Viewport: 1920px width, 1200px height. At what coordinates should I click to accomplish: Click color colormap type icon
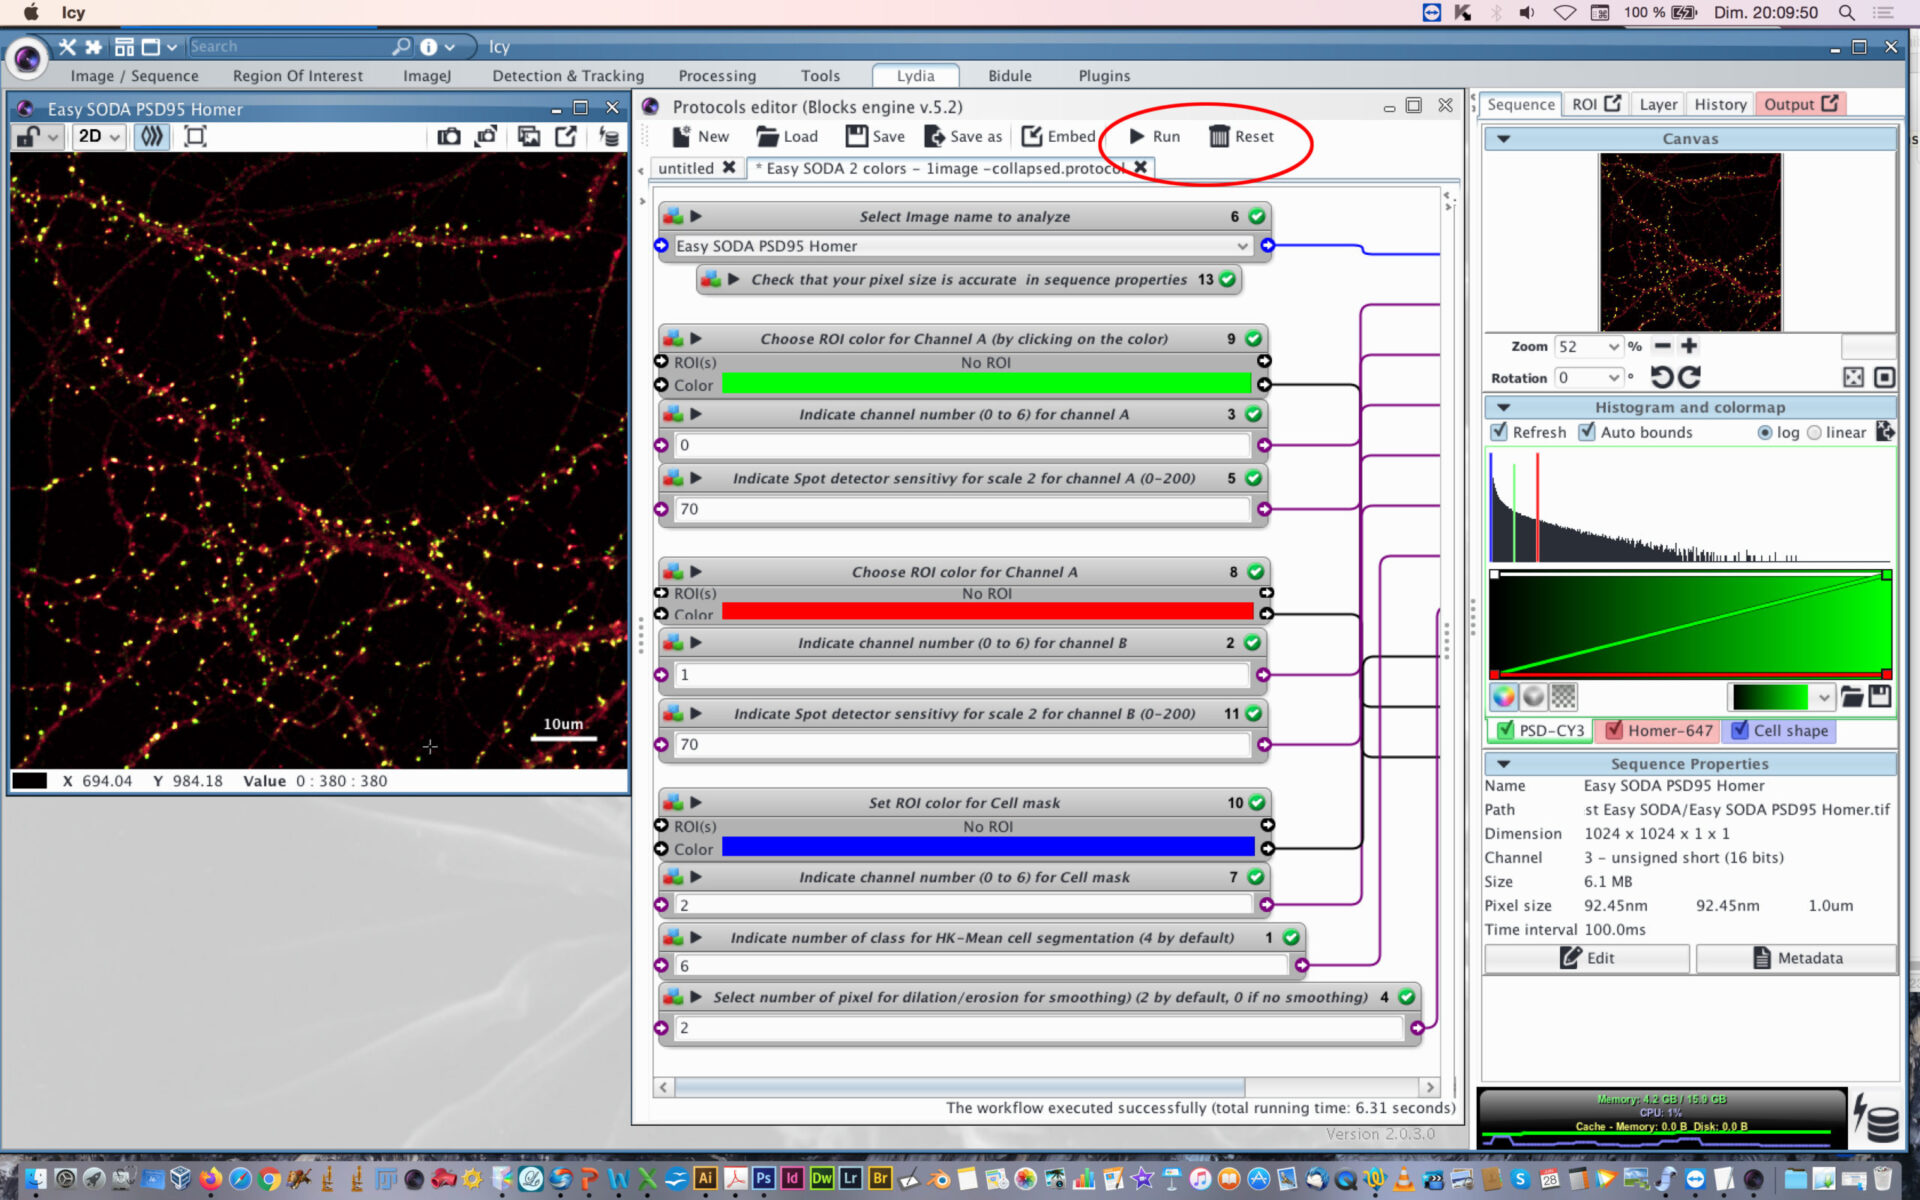click(x=1503, y=696)
